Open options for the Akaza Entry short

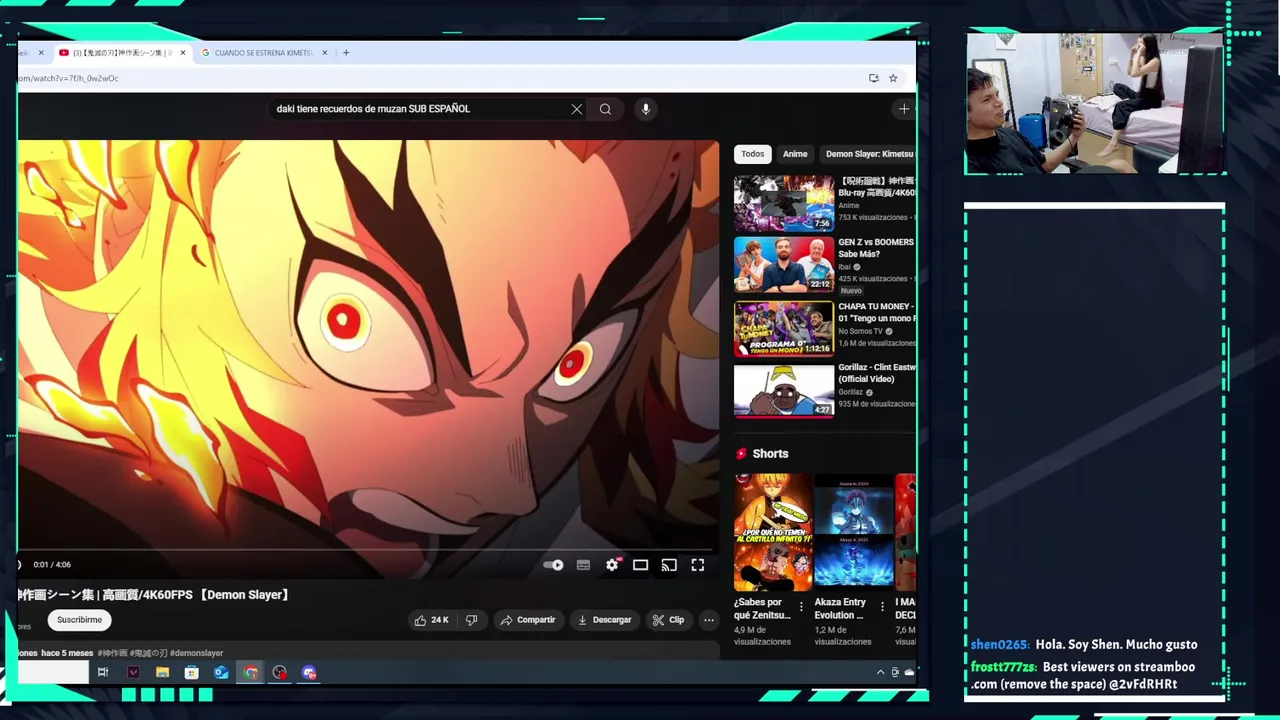882,607
